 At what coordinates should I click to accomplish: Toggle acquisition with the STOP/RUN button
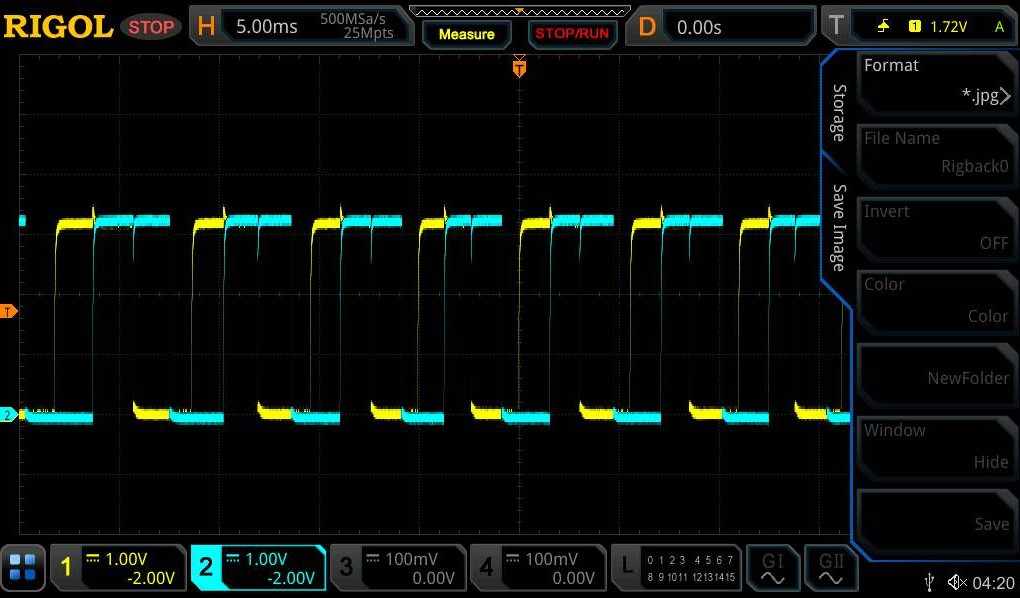(x=572, y=32)
